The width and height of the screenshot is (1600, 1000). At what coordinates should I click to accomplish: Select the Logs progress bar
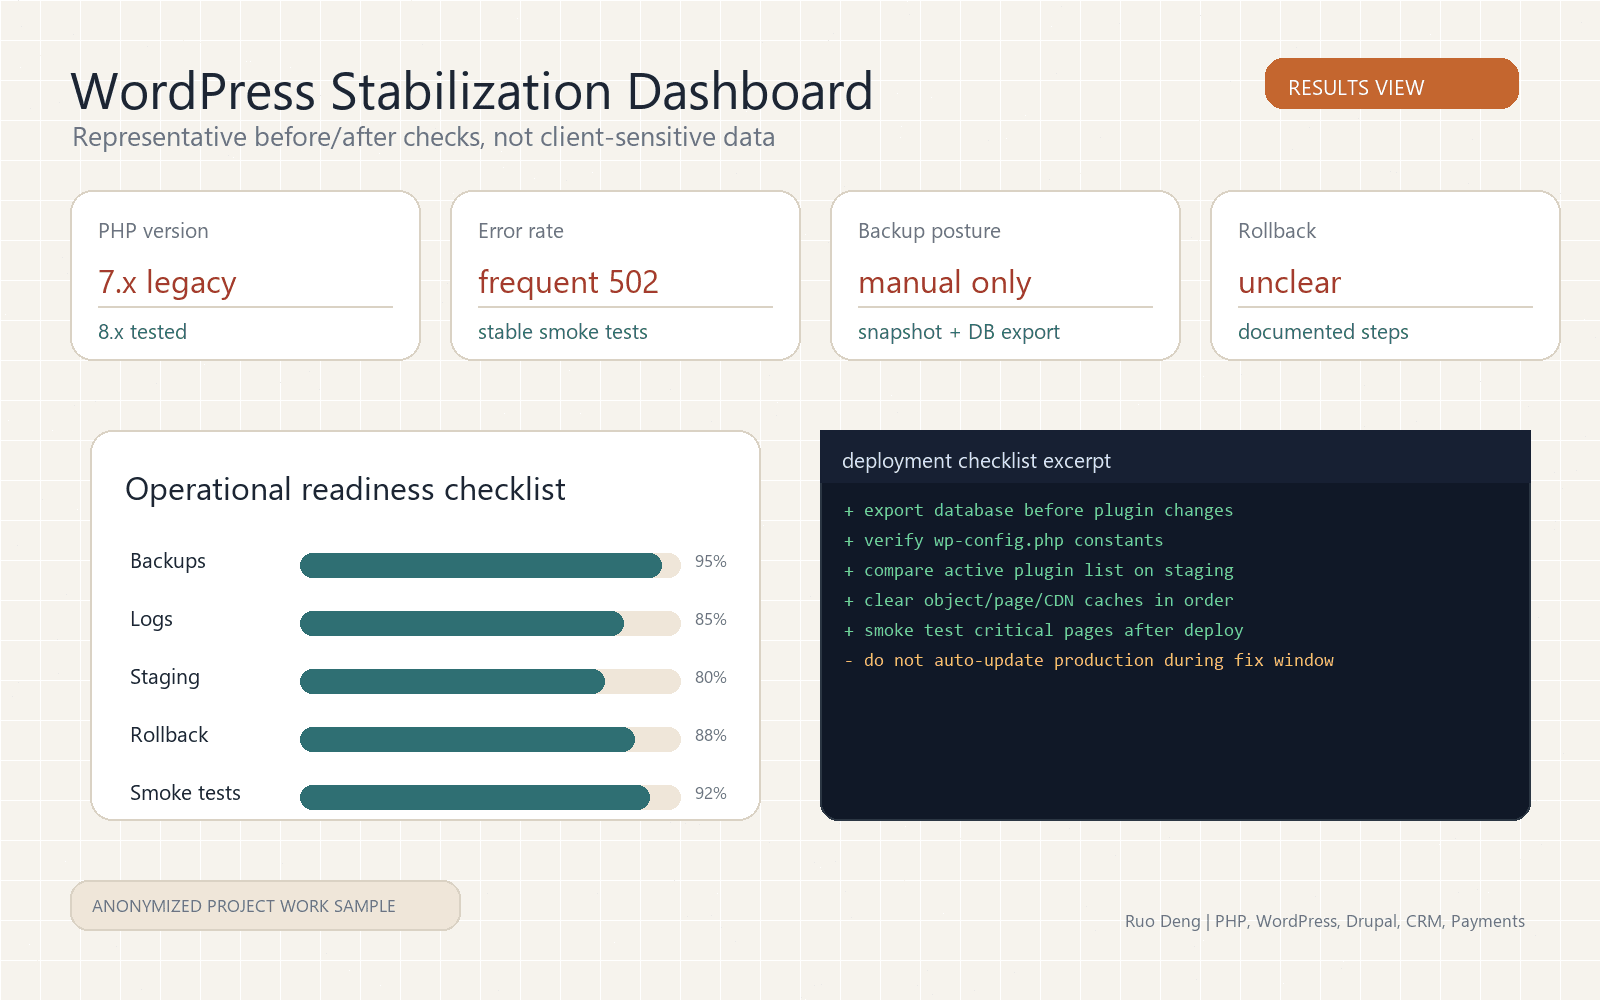[x=490, y=623]
